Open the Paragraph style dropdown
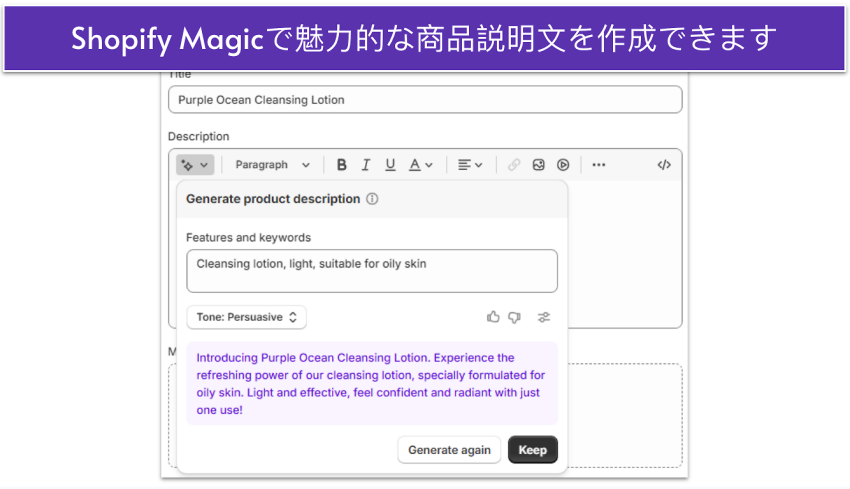This screenshot has width=850, height=489. 272,165
